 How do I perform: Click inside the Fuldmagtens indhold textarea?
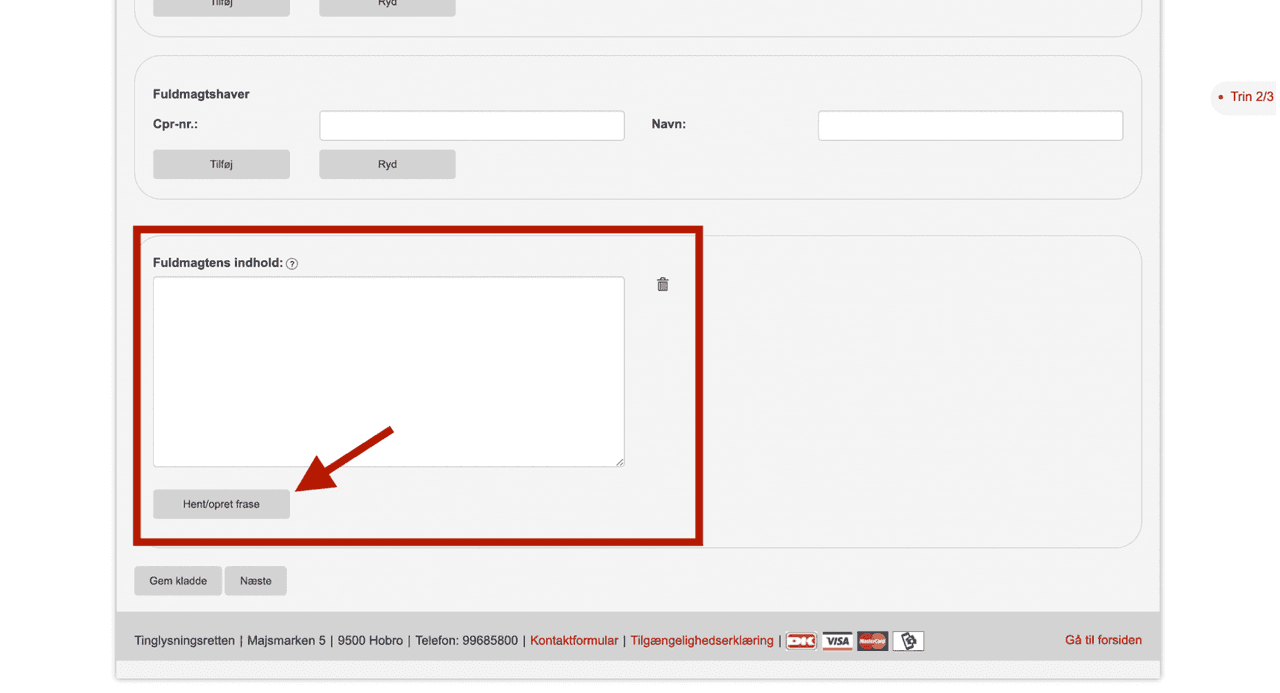pos(388,371)
